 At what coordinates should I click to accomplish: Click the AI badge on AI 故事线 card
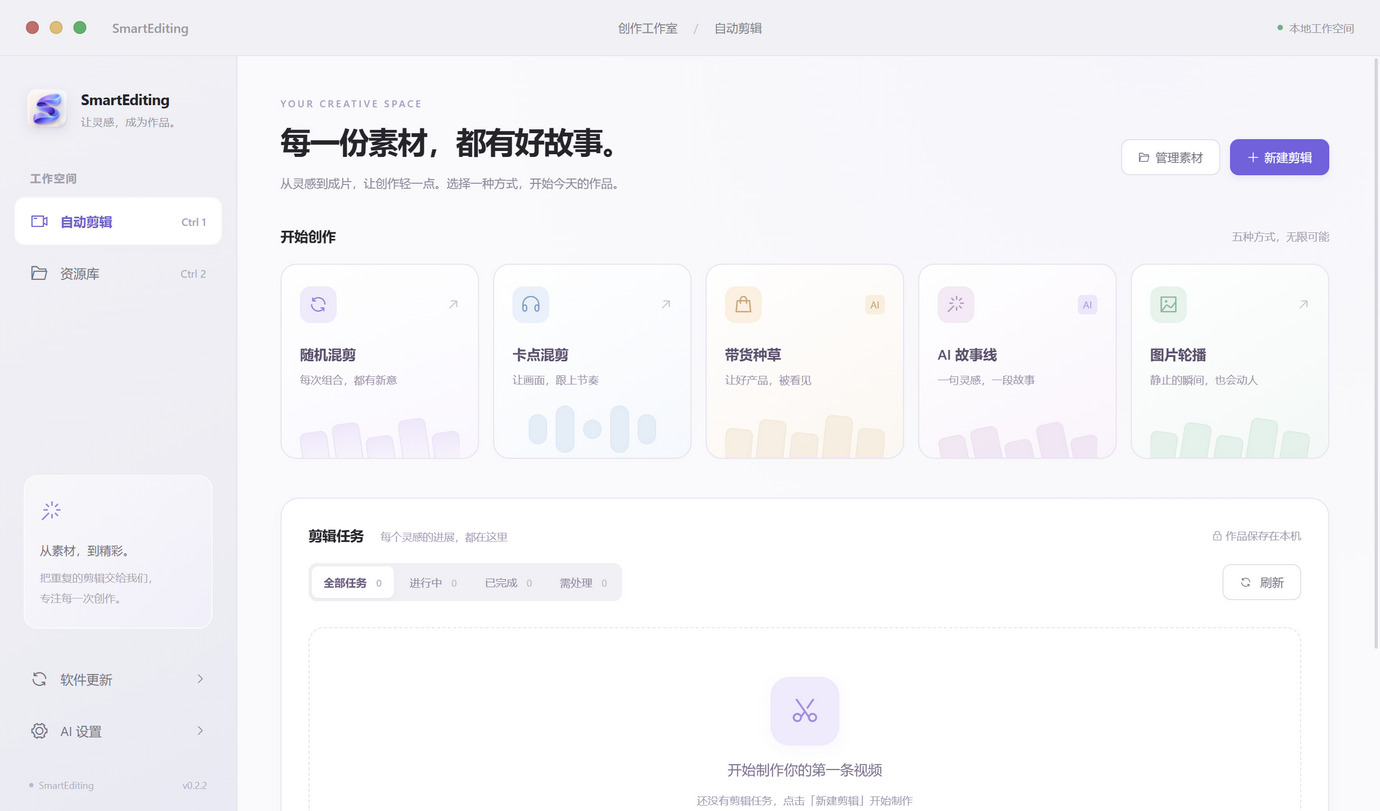1087,305
